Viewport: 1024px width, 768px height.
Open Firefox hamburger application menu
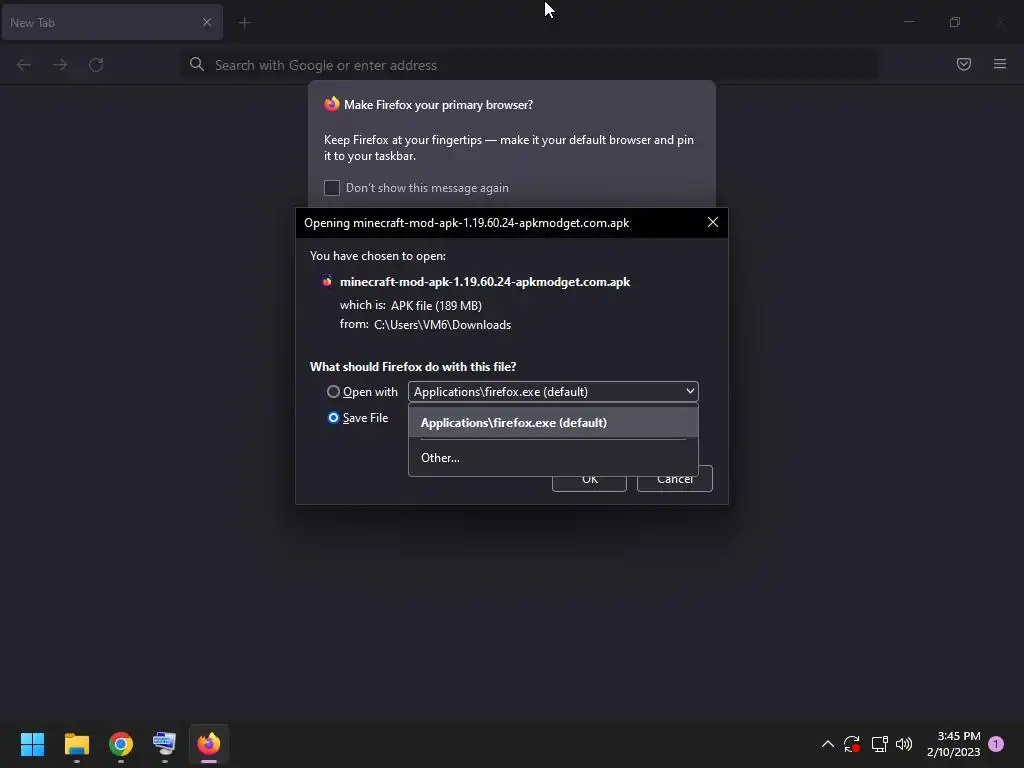point(1000,64)
